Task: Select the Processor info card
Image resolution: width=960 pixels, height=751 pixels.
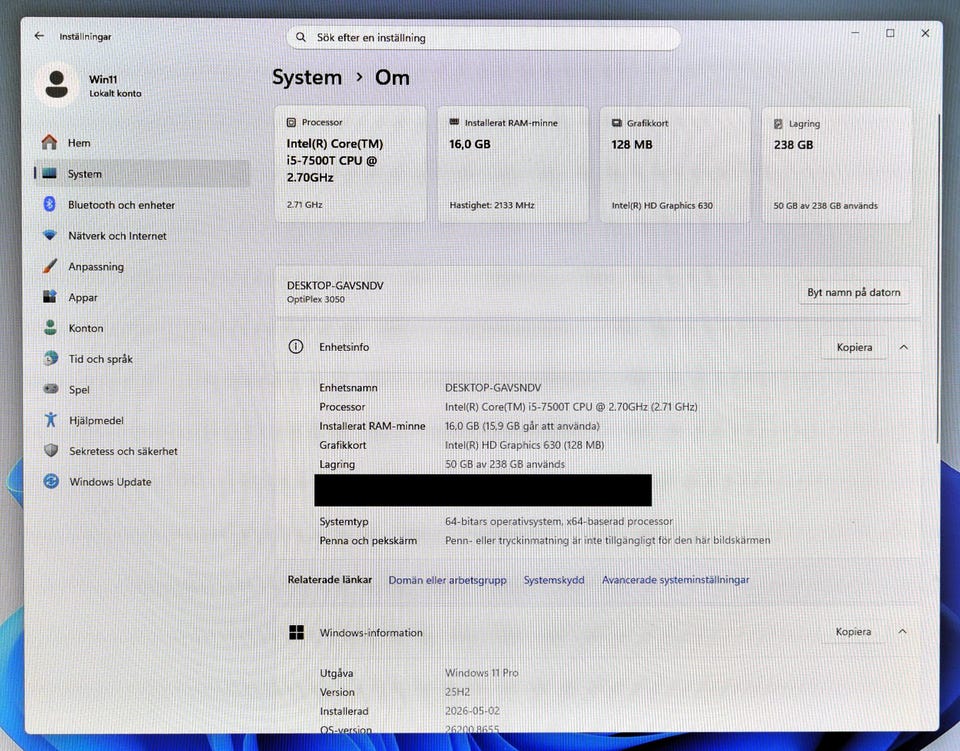Action: (350, 164)
